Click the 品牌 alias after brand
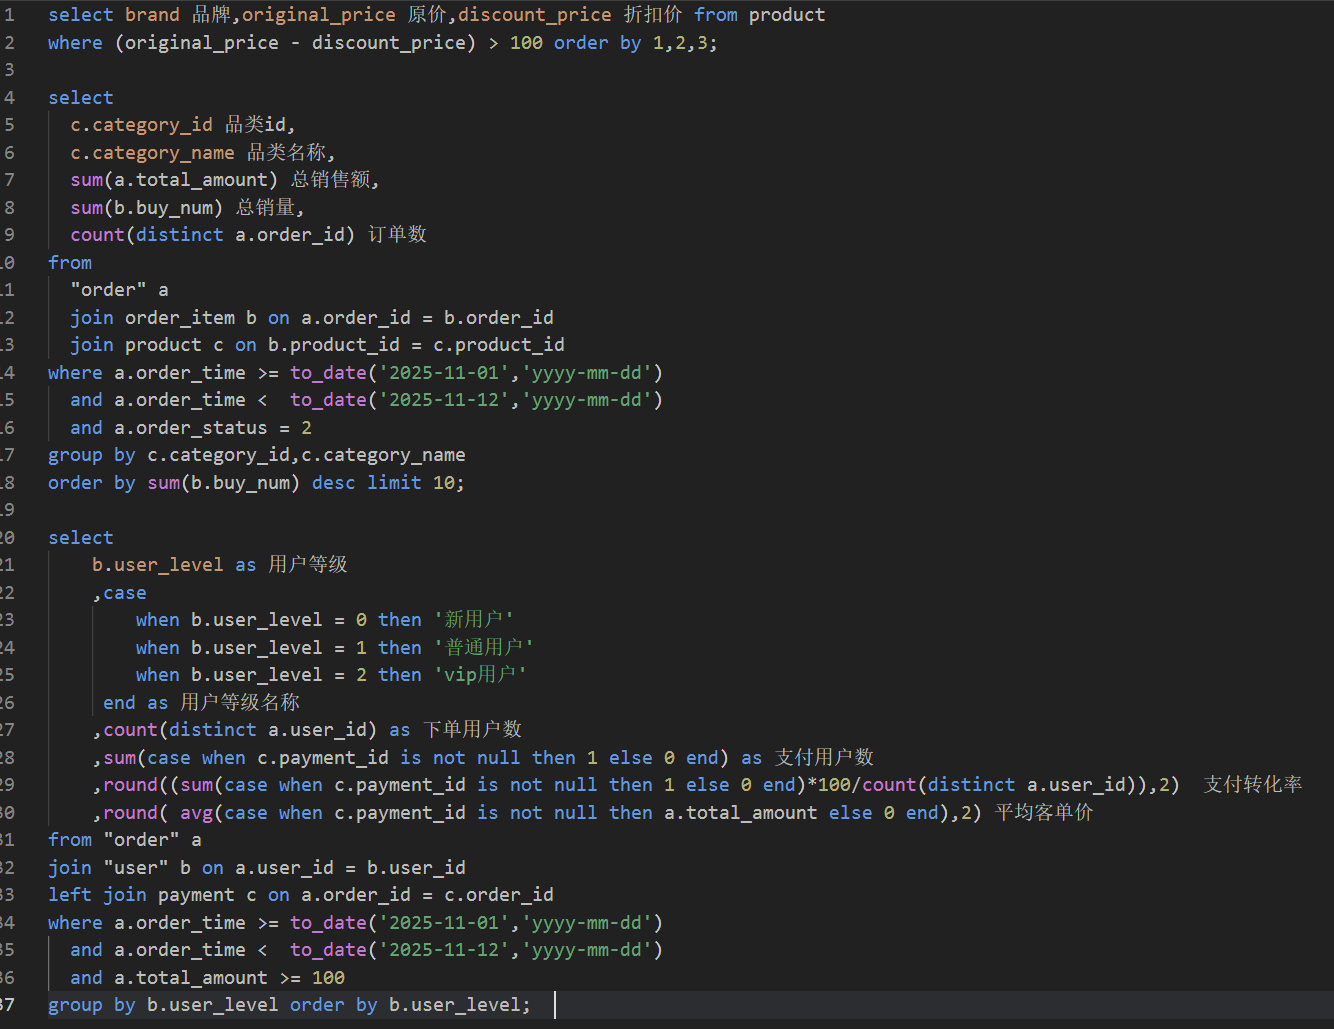This screenshot has height=1029, width=1334. pyautogui.click(x=211, y=15)
